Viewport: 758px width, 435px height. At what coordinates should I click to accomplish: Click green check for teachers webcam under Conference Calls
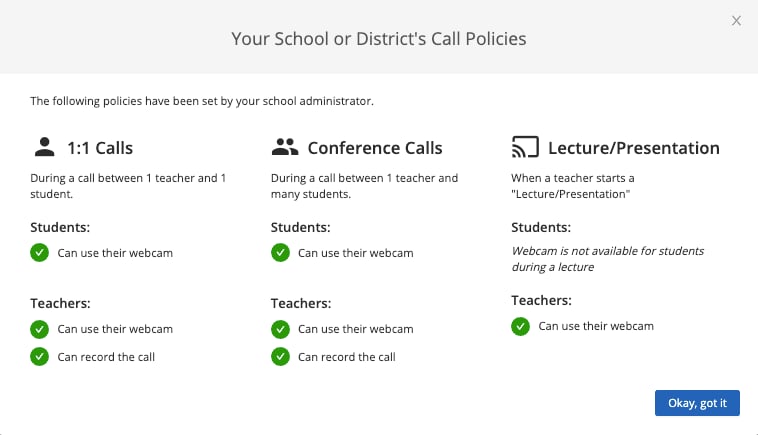point(280,329)
